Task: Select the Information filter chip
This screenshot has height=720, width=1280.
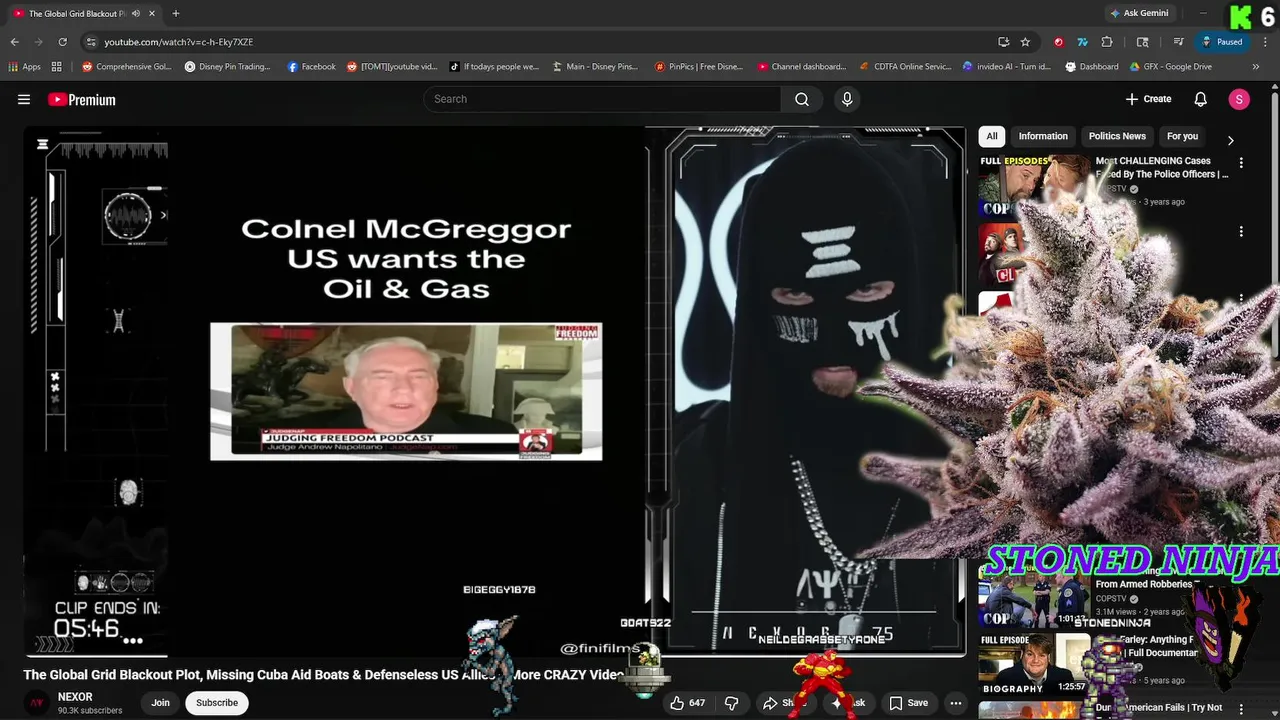Action: 1043,136
